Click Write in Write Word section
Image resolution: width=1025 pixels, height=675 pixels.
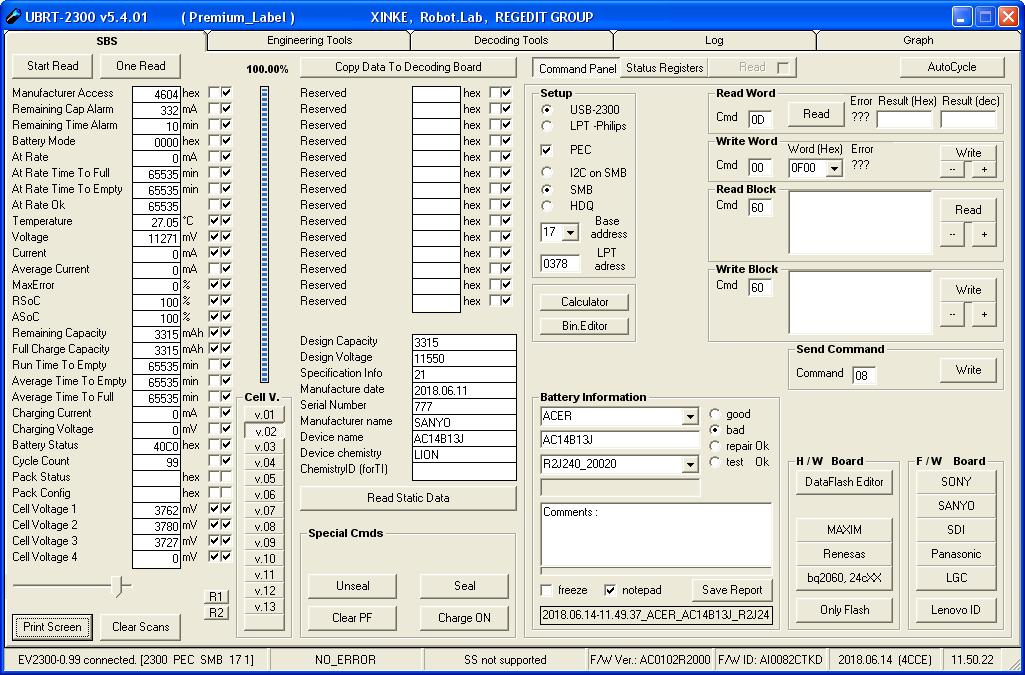click(968, 153)
